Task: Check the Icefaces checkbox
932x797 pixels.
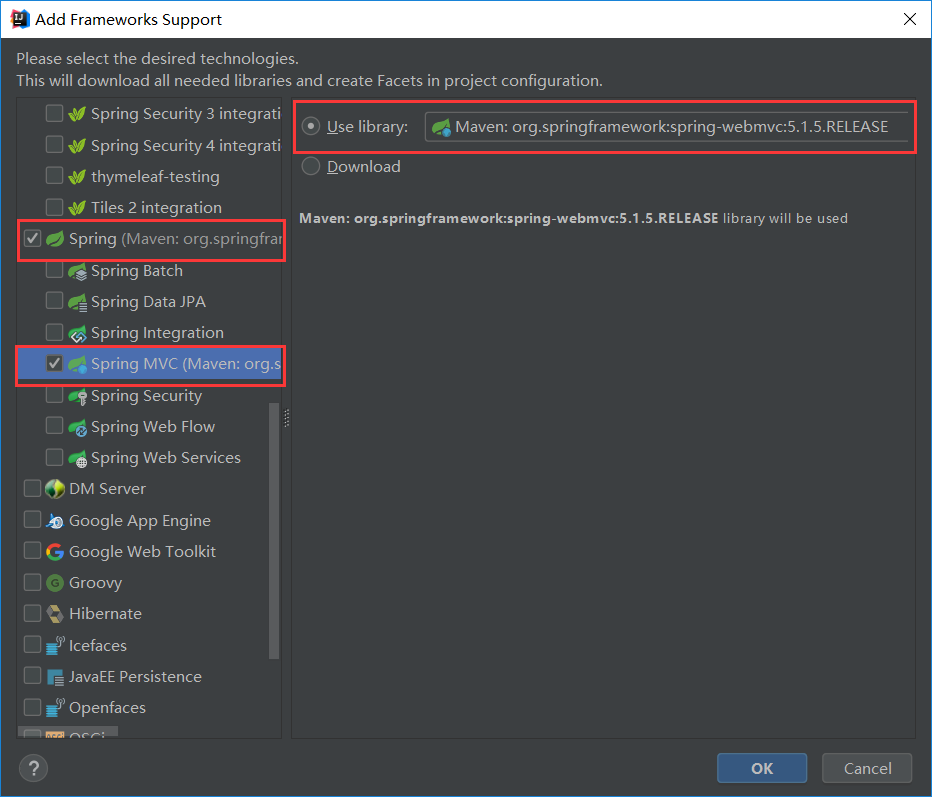Action: coord(32,644)
